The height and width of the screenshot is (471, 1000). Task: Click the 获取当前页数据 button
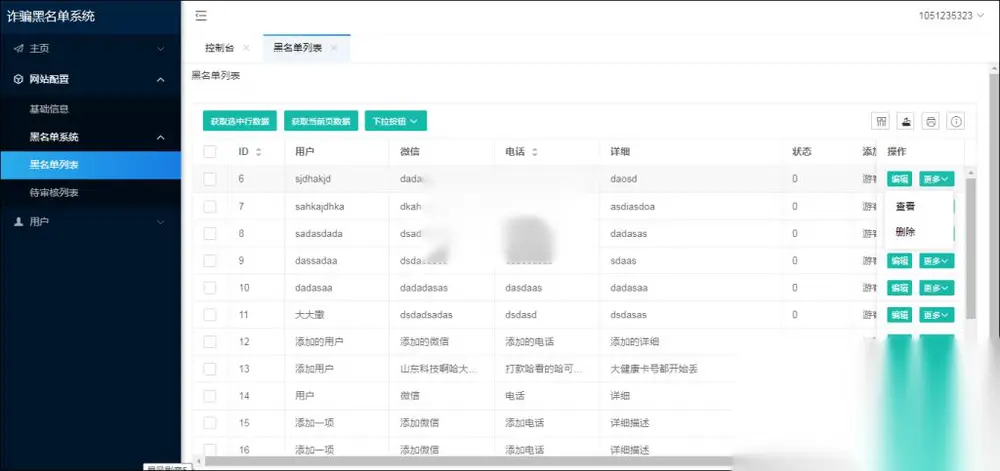[x=321, y=121]
